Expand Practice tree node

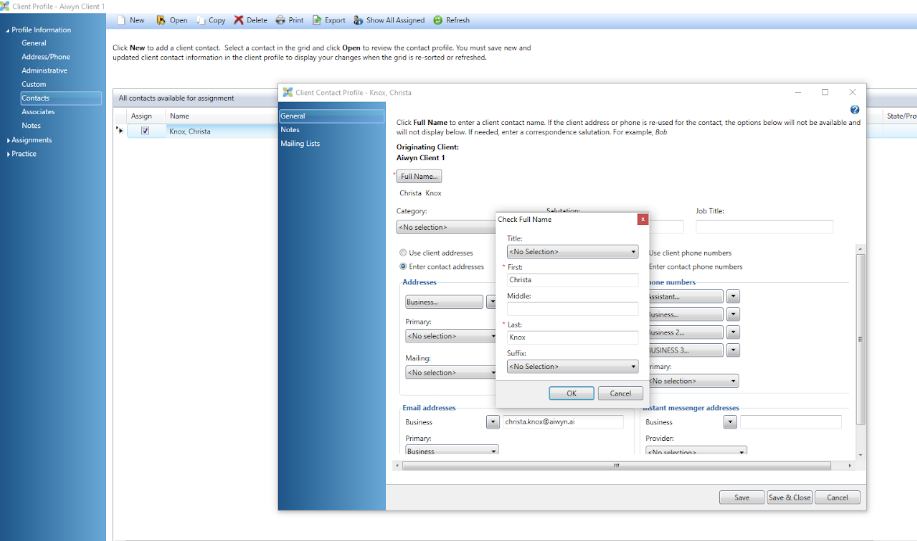[8, 154]
